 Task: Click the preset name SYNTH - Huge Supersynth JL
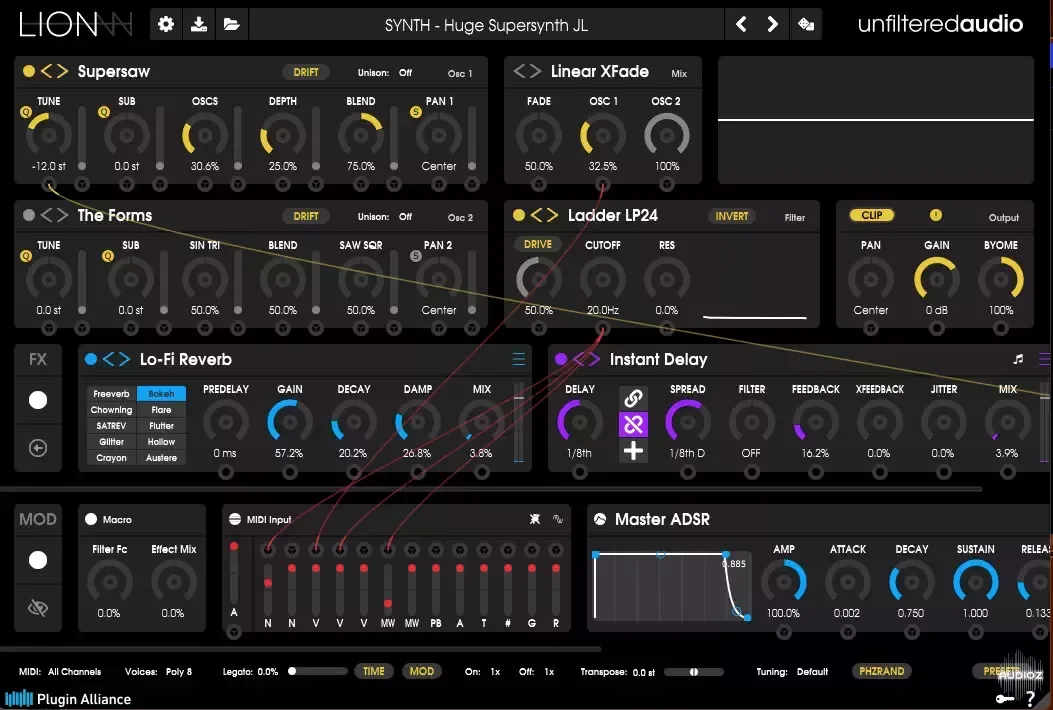[486, 26]
